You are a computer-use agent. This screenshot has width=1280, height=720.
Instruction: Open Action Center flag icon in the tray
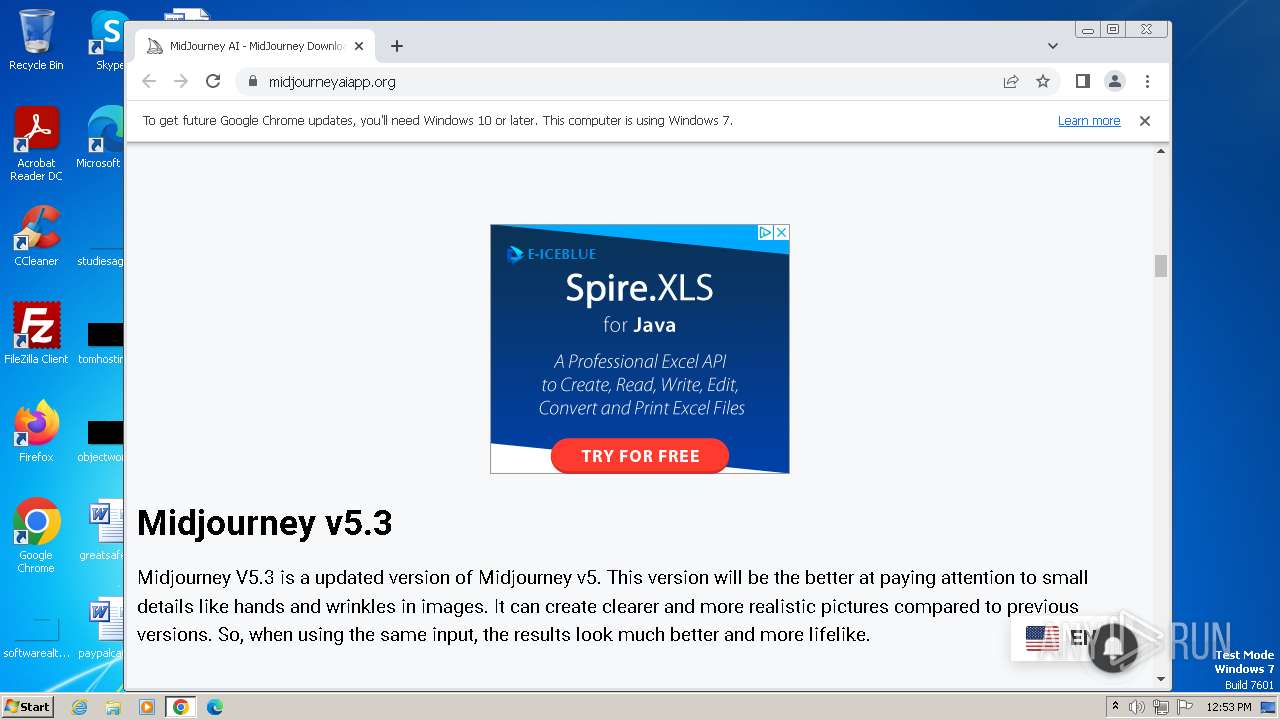(x=1185, y=707)
